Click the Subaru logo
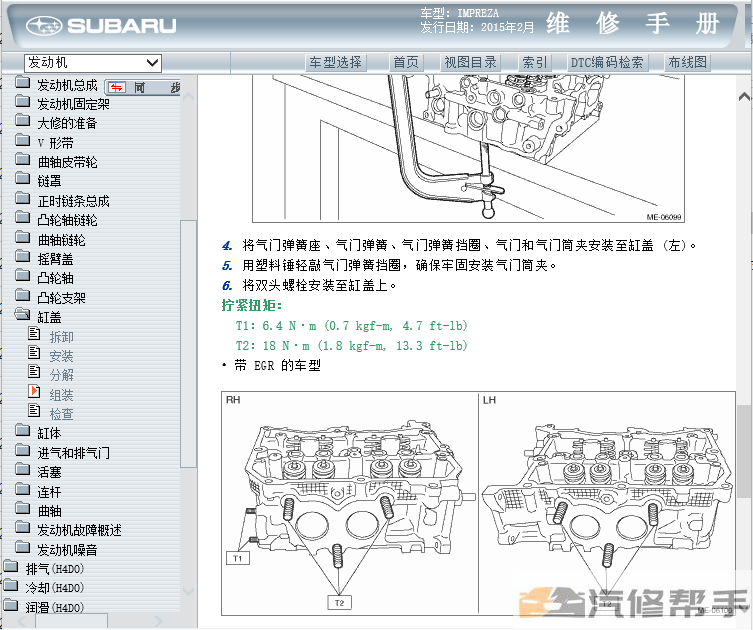 [101, 25]
